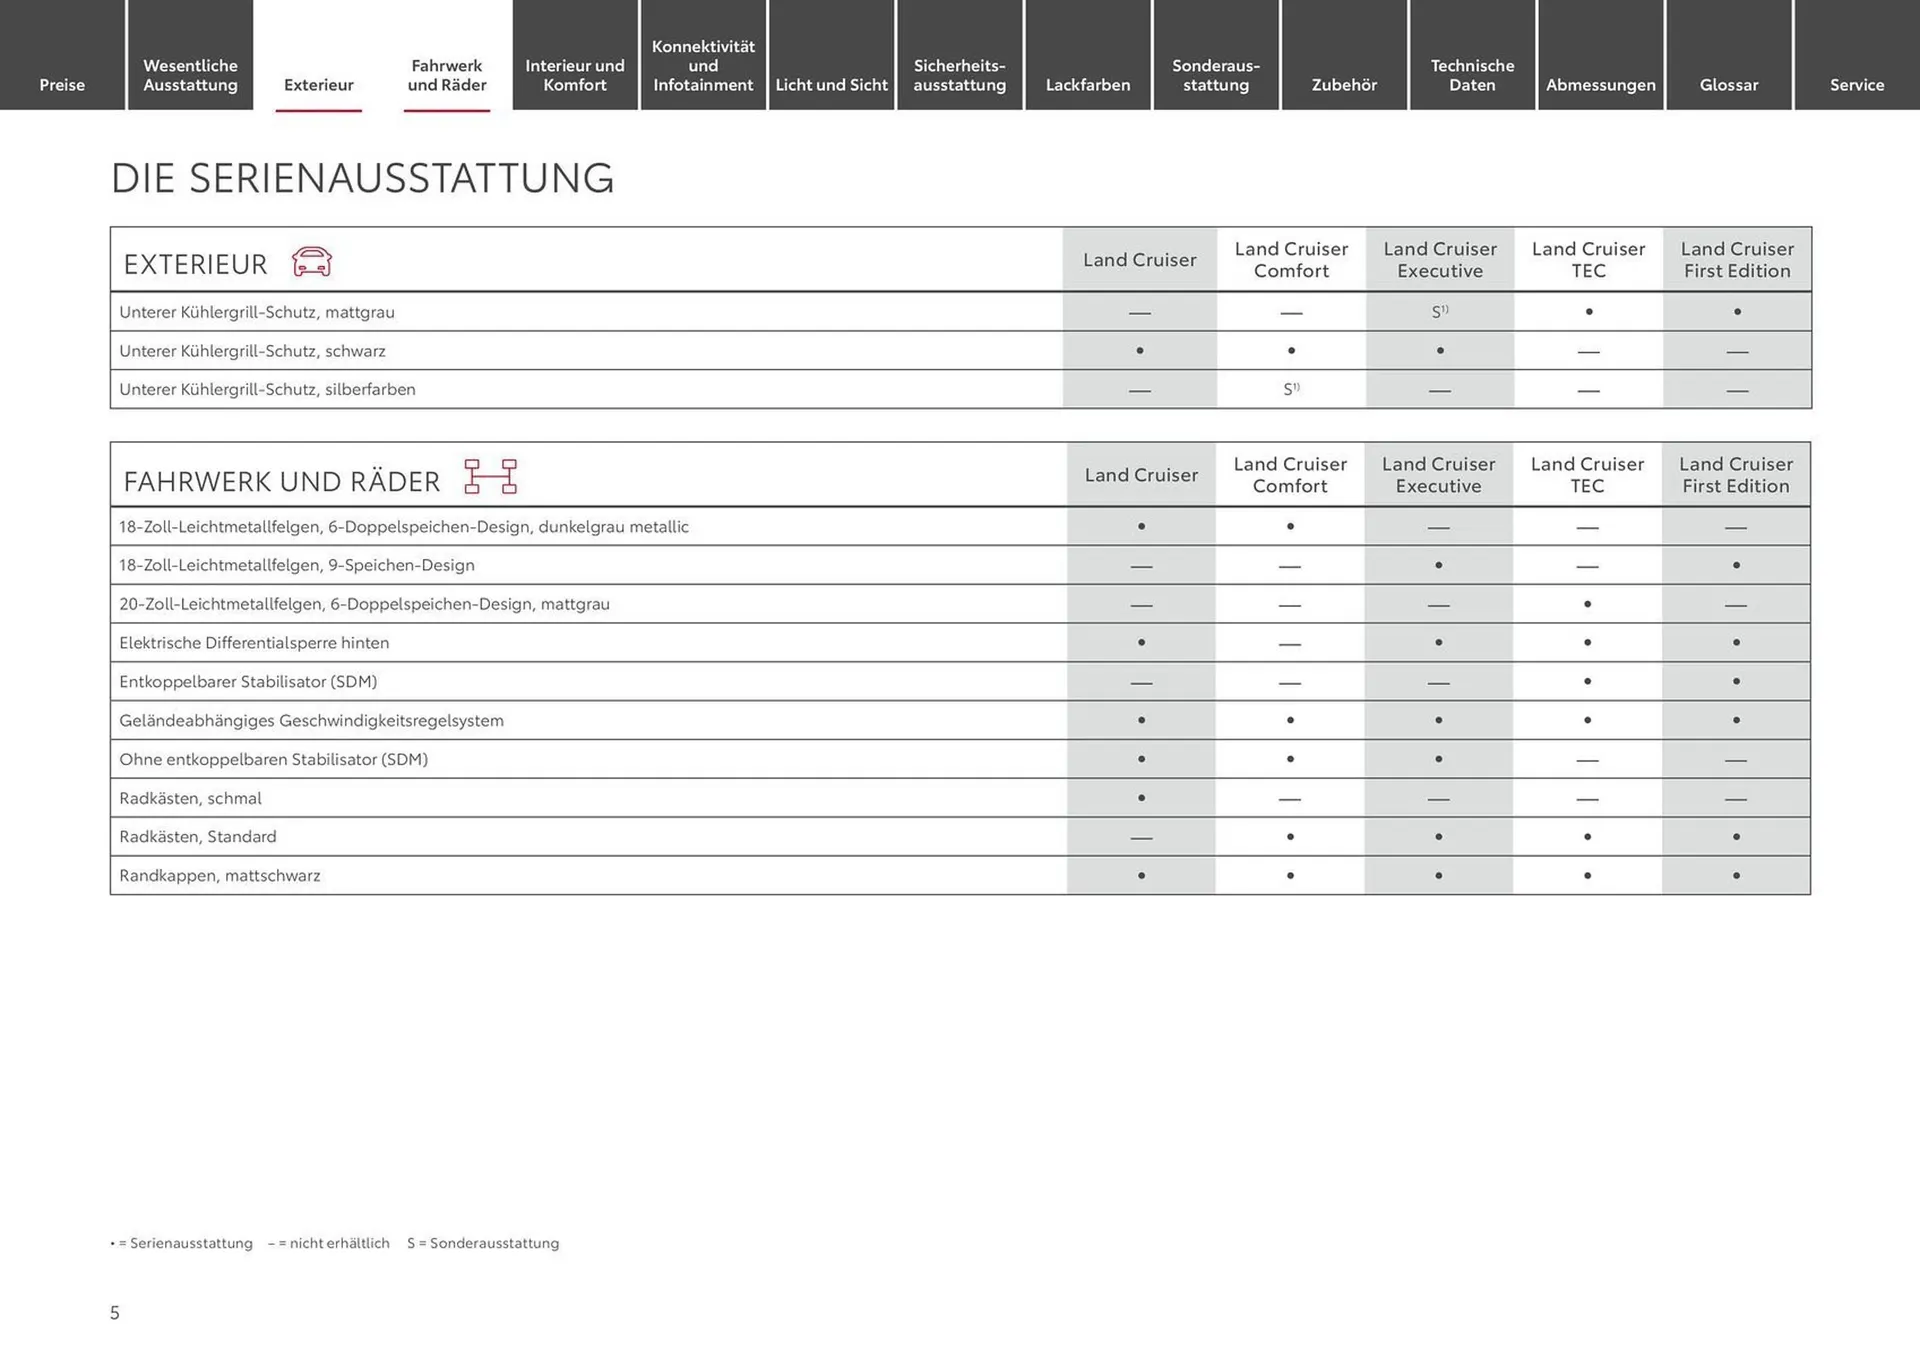Open the Fahrwerk und Räder tab
This screenshot has height=1358, width=1920.
pyautogui.click(x=446, y=75)
